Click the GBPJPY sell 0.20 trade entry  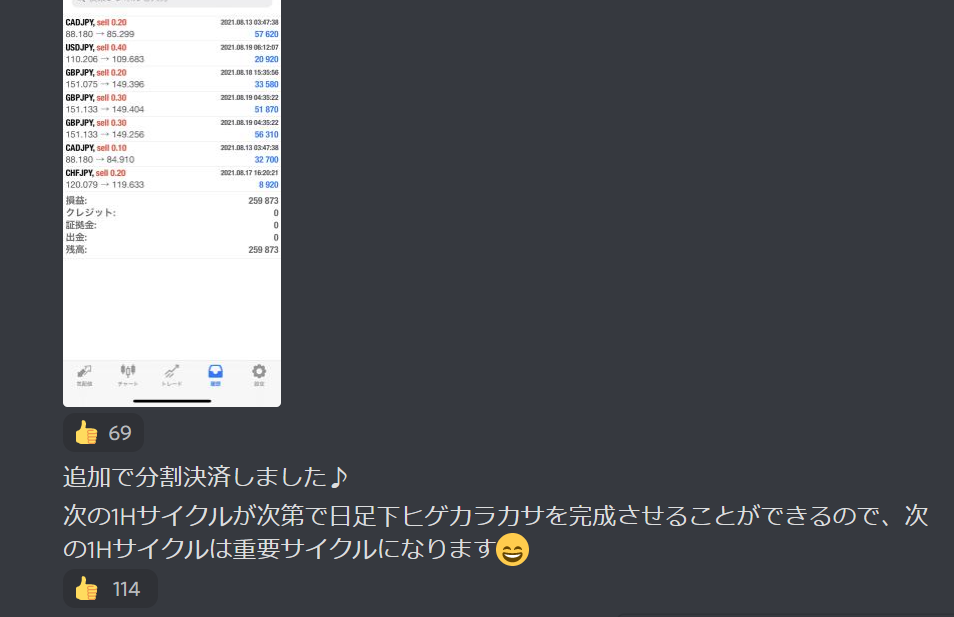(x=172, y=78)
